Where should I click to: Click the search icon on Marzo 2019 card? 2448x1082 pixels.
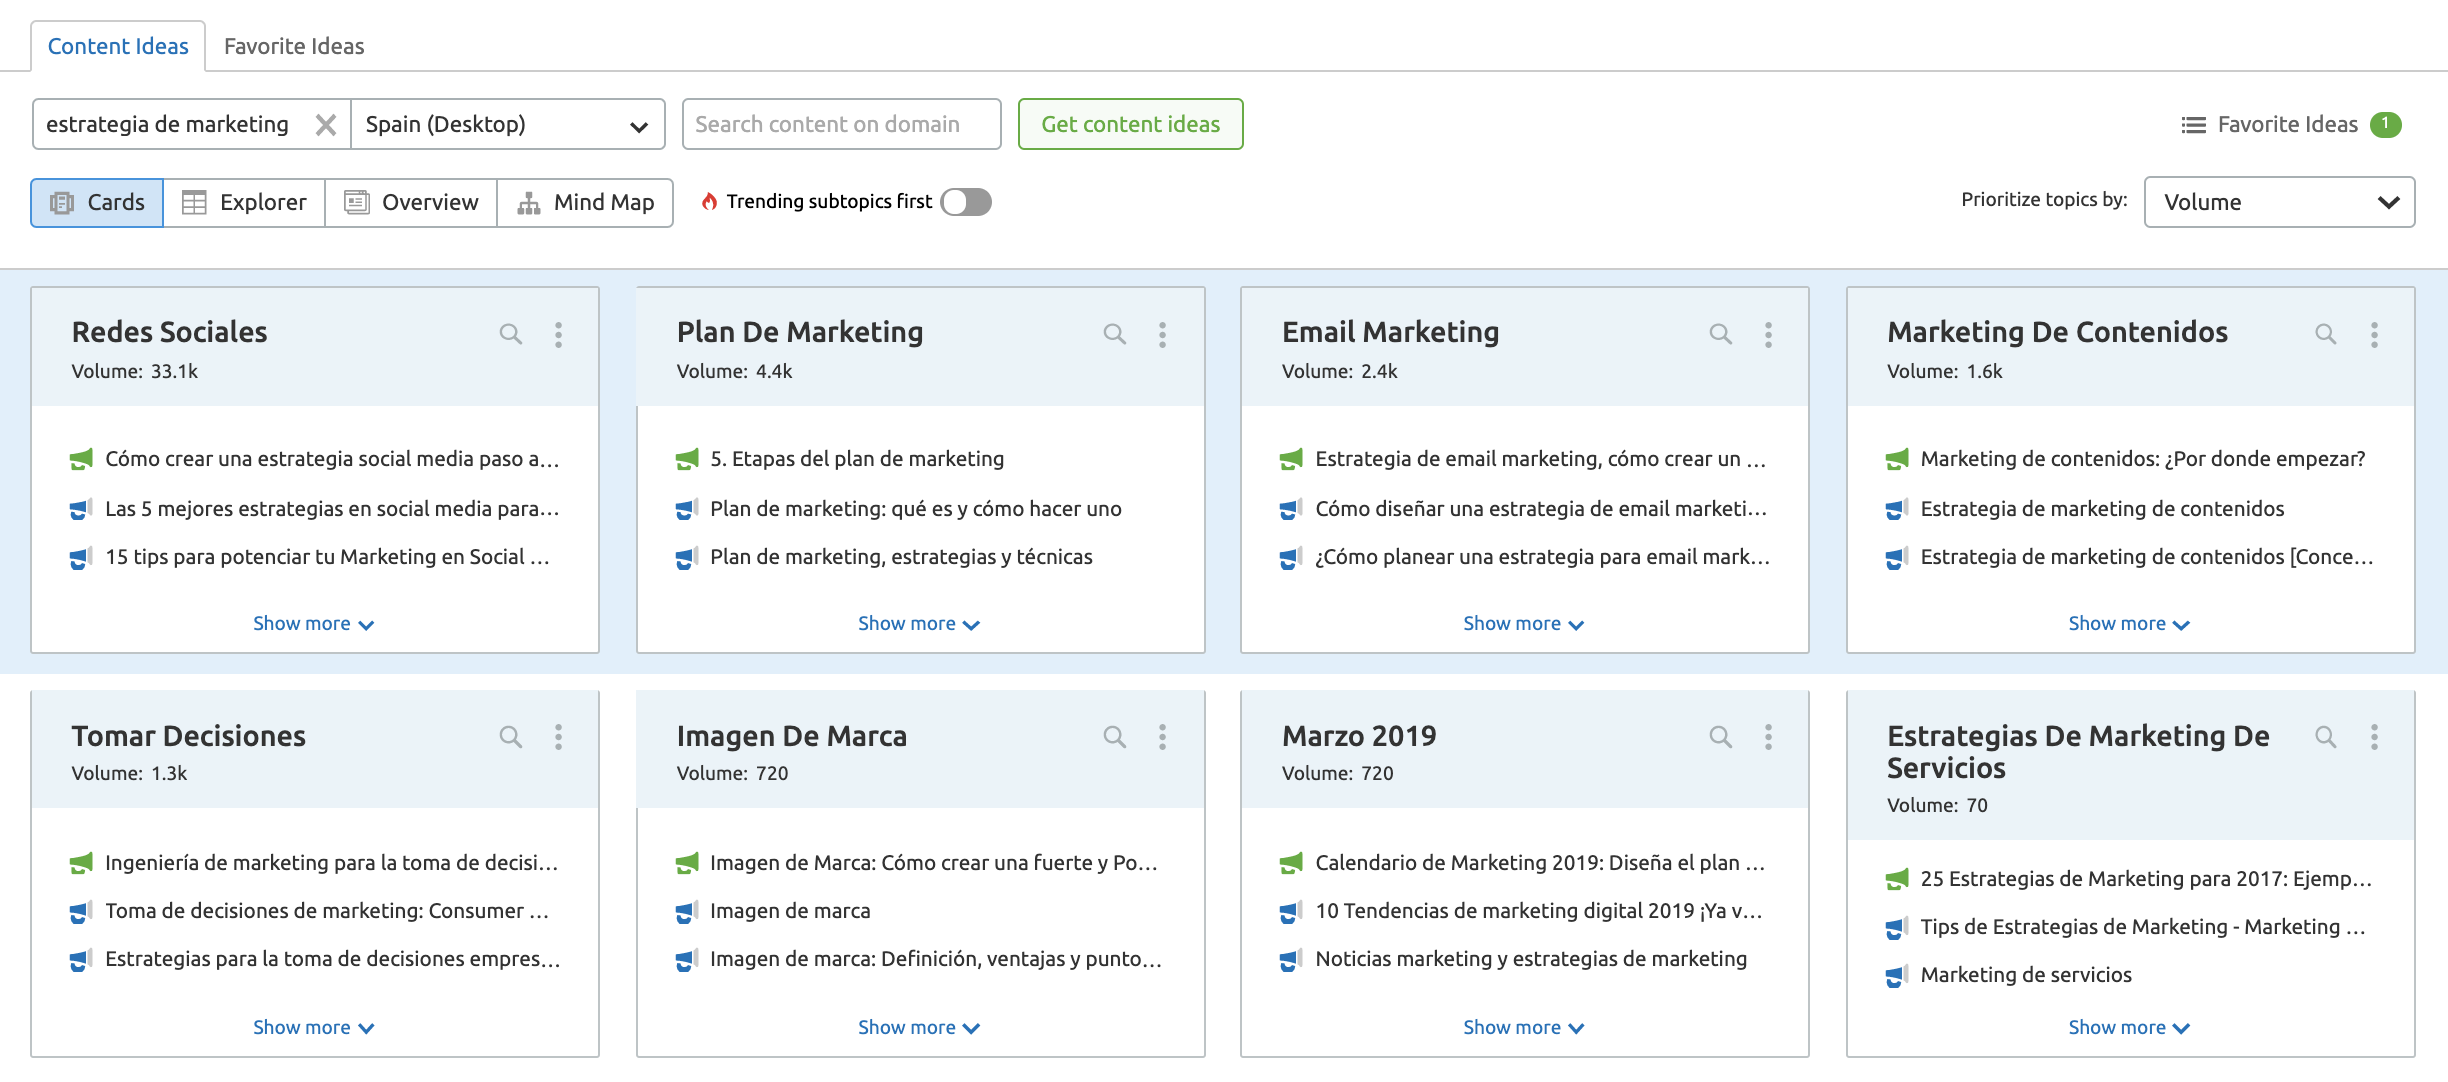tap(1720, 737)
